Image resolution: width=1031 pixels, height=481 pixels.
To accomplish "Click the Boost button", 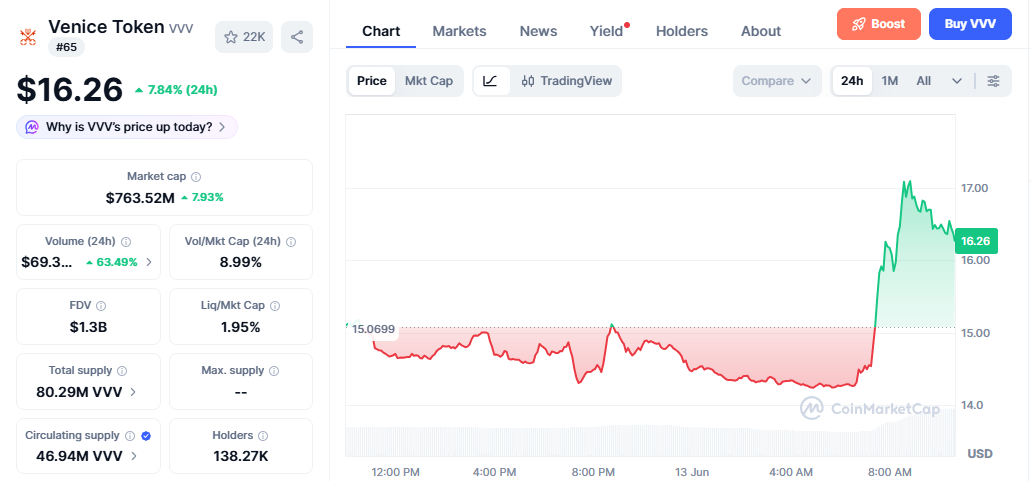I will click(878, 24).
